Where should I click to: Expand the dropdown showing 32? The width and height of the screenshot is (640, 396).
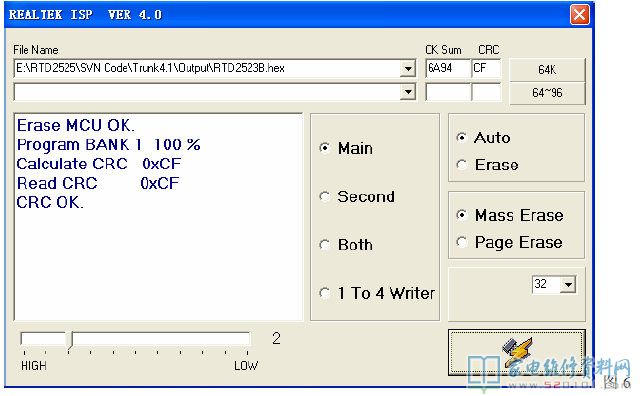[x=568, y=284]
